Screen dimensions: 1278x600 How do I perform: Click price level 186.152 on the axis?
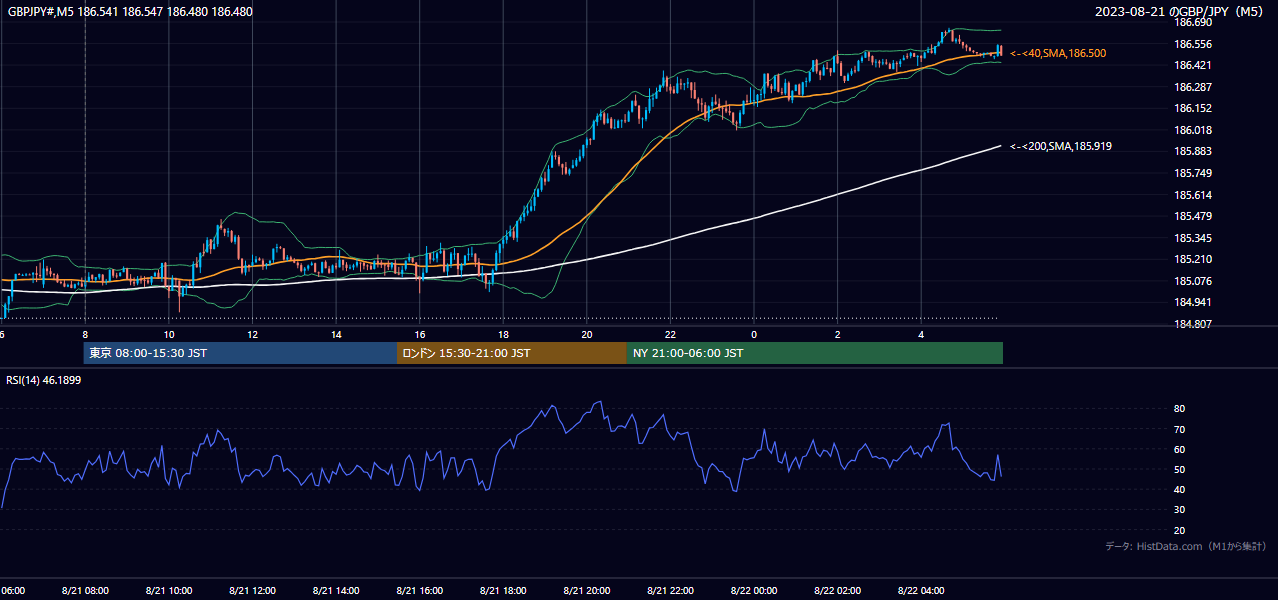click(1193, 108)
